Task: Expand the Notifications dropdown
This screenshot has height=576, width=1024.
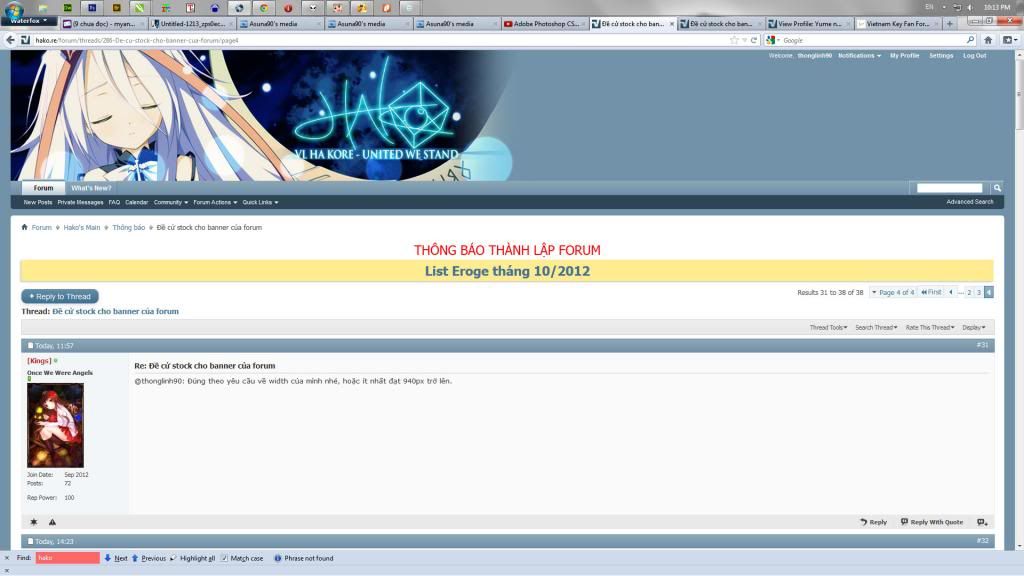Action: [x=859, y=56]
